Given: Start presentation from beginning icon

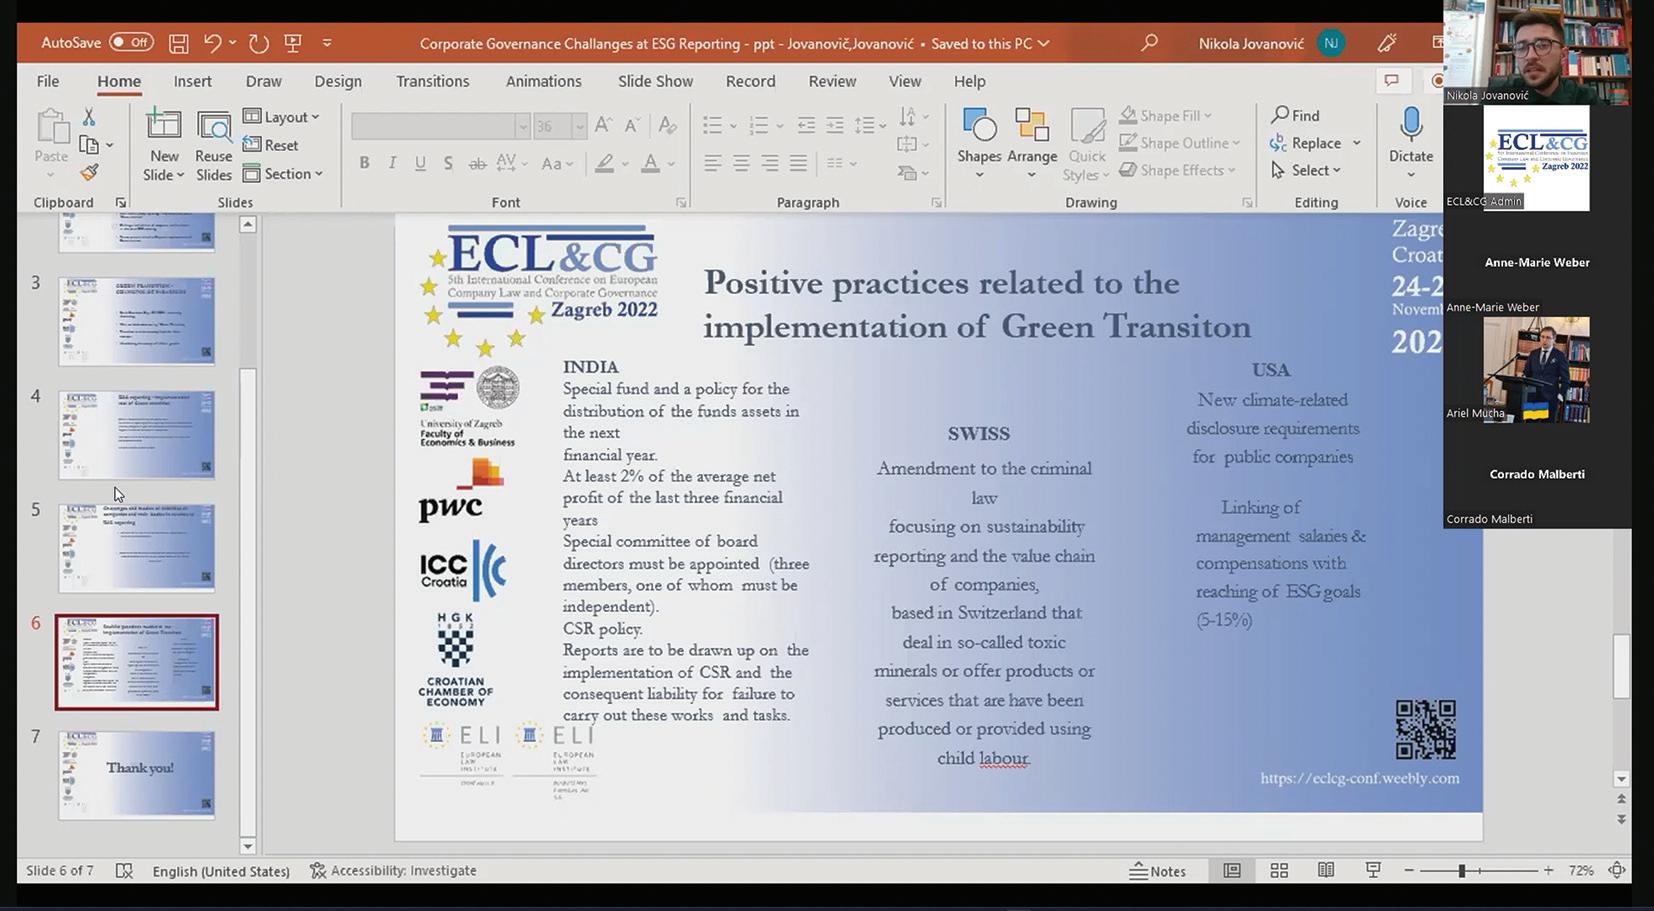Looking at the screenshot, I should (x=293, y=43).
